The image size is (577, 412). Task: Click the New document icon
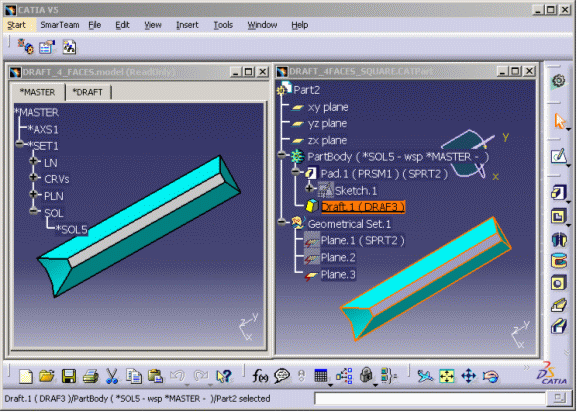(x=26, y=376)
